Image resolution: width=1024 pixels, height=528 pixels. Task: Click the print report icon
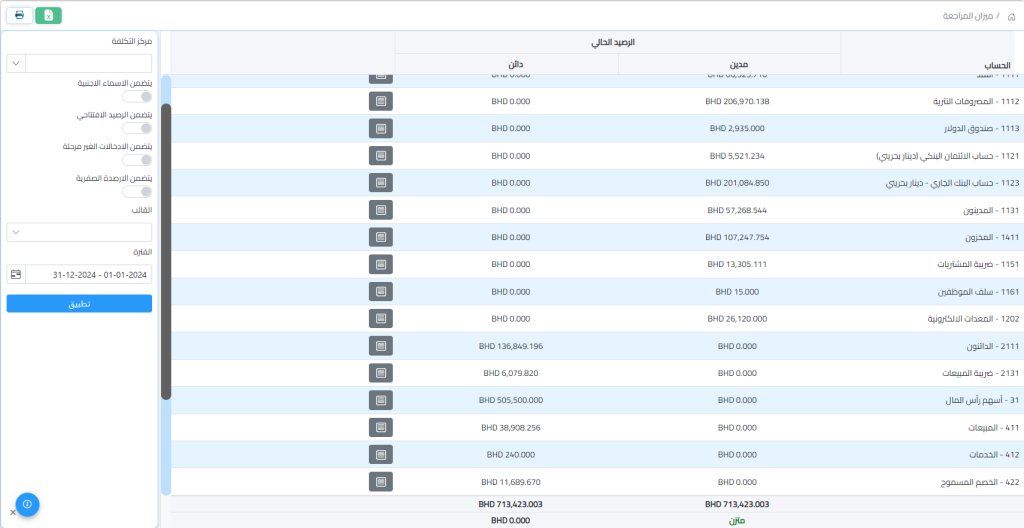click(19, 15)
